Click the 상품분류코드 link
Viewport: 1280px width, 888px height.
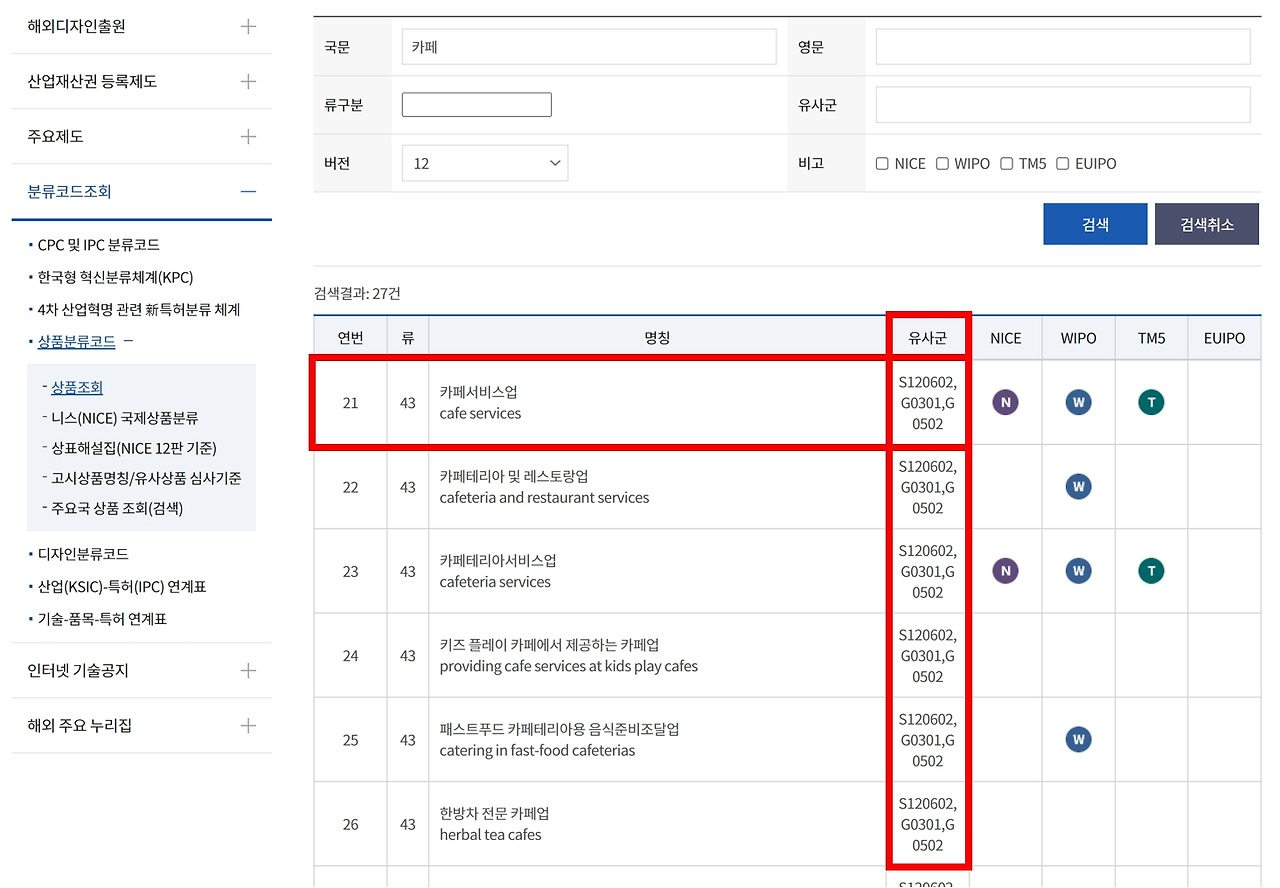(x=76, y=342)
